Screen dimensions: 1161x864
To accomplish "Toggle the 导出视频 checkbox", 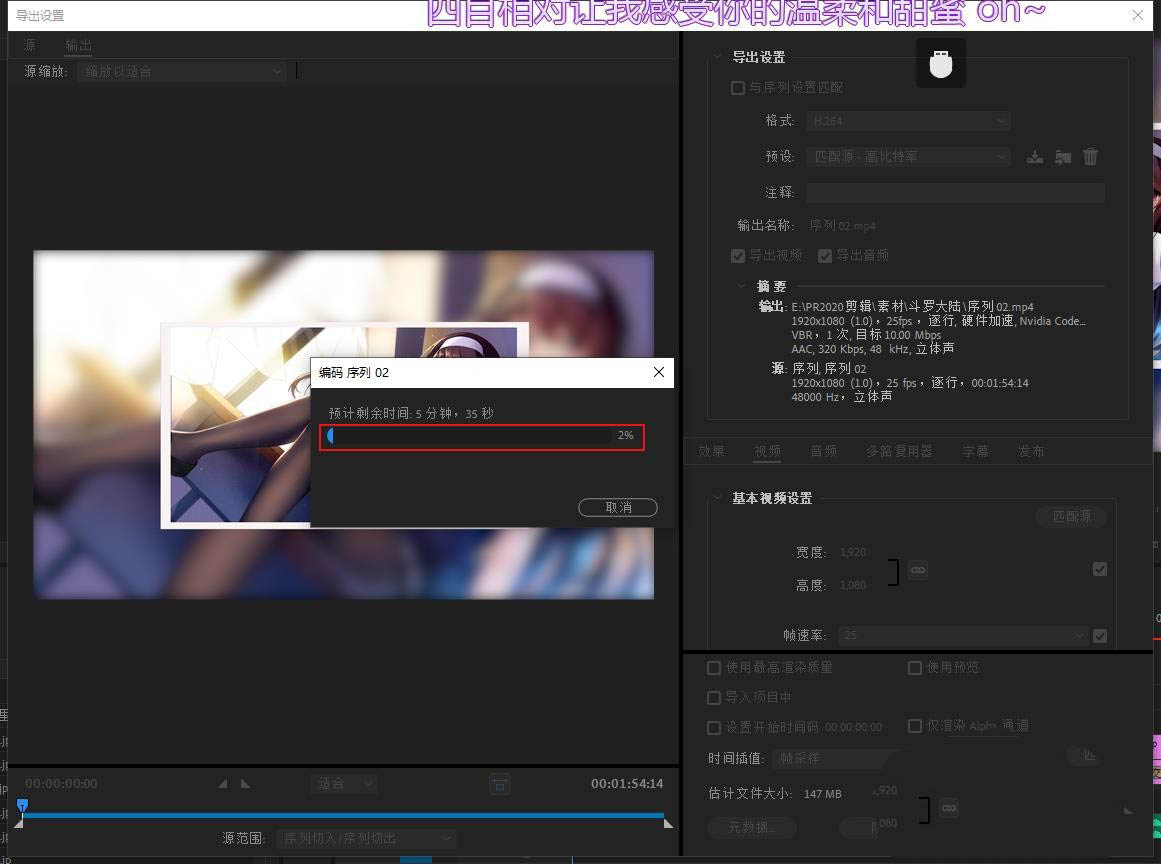I will pyautogui.click(x=738, y=256).
